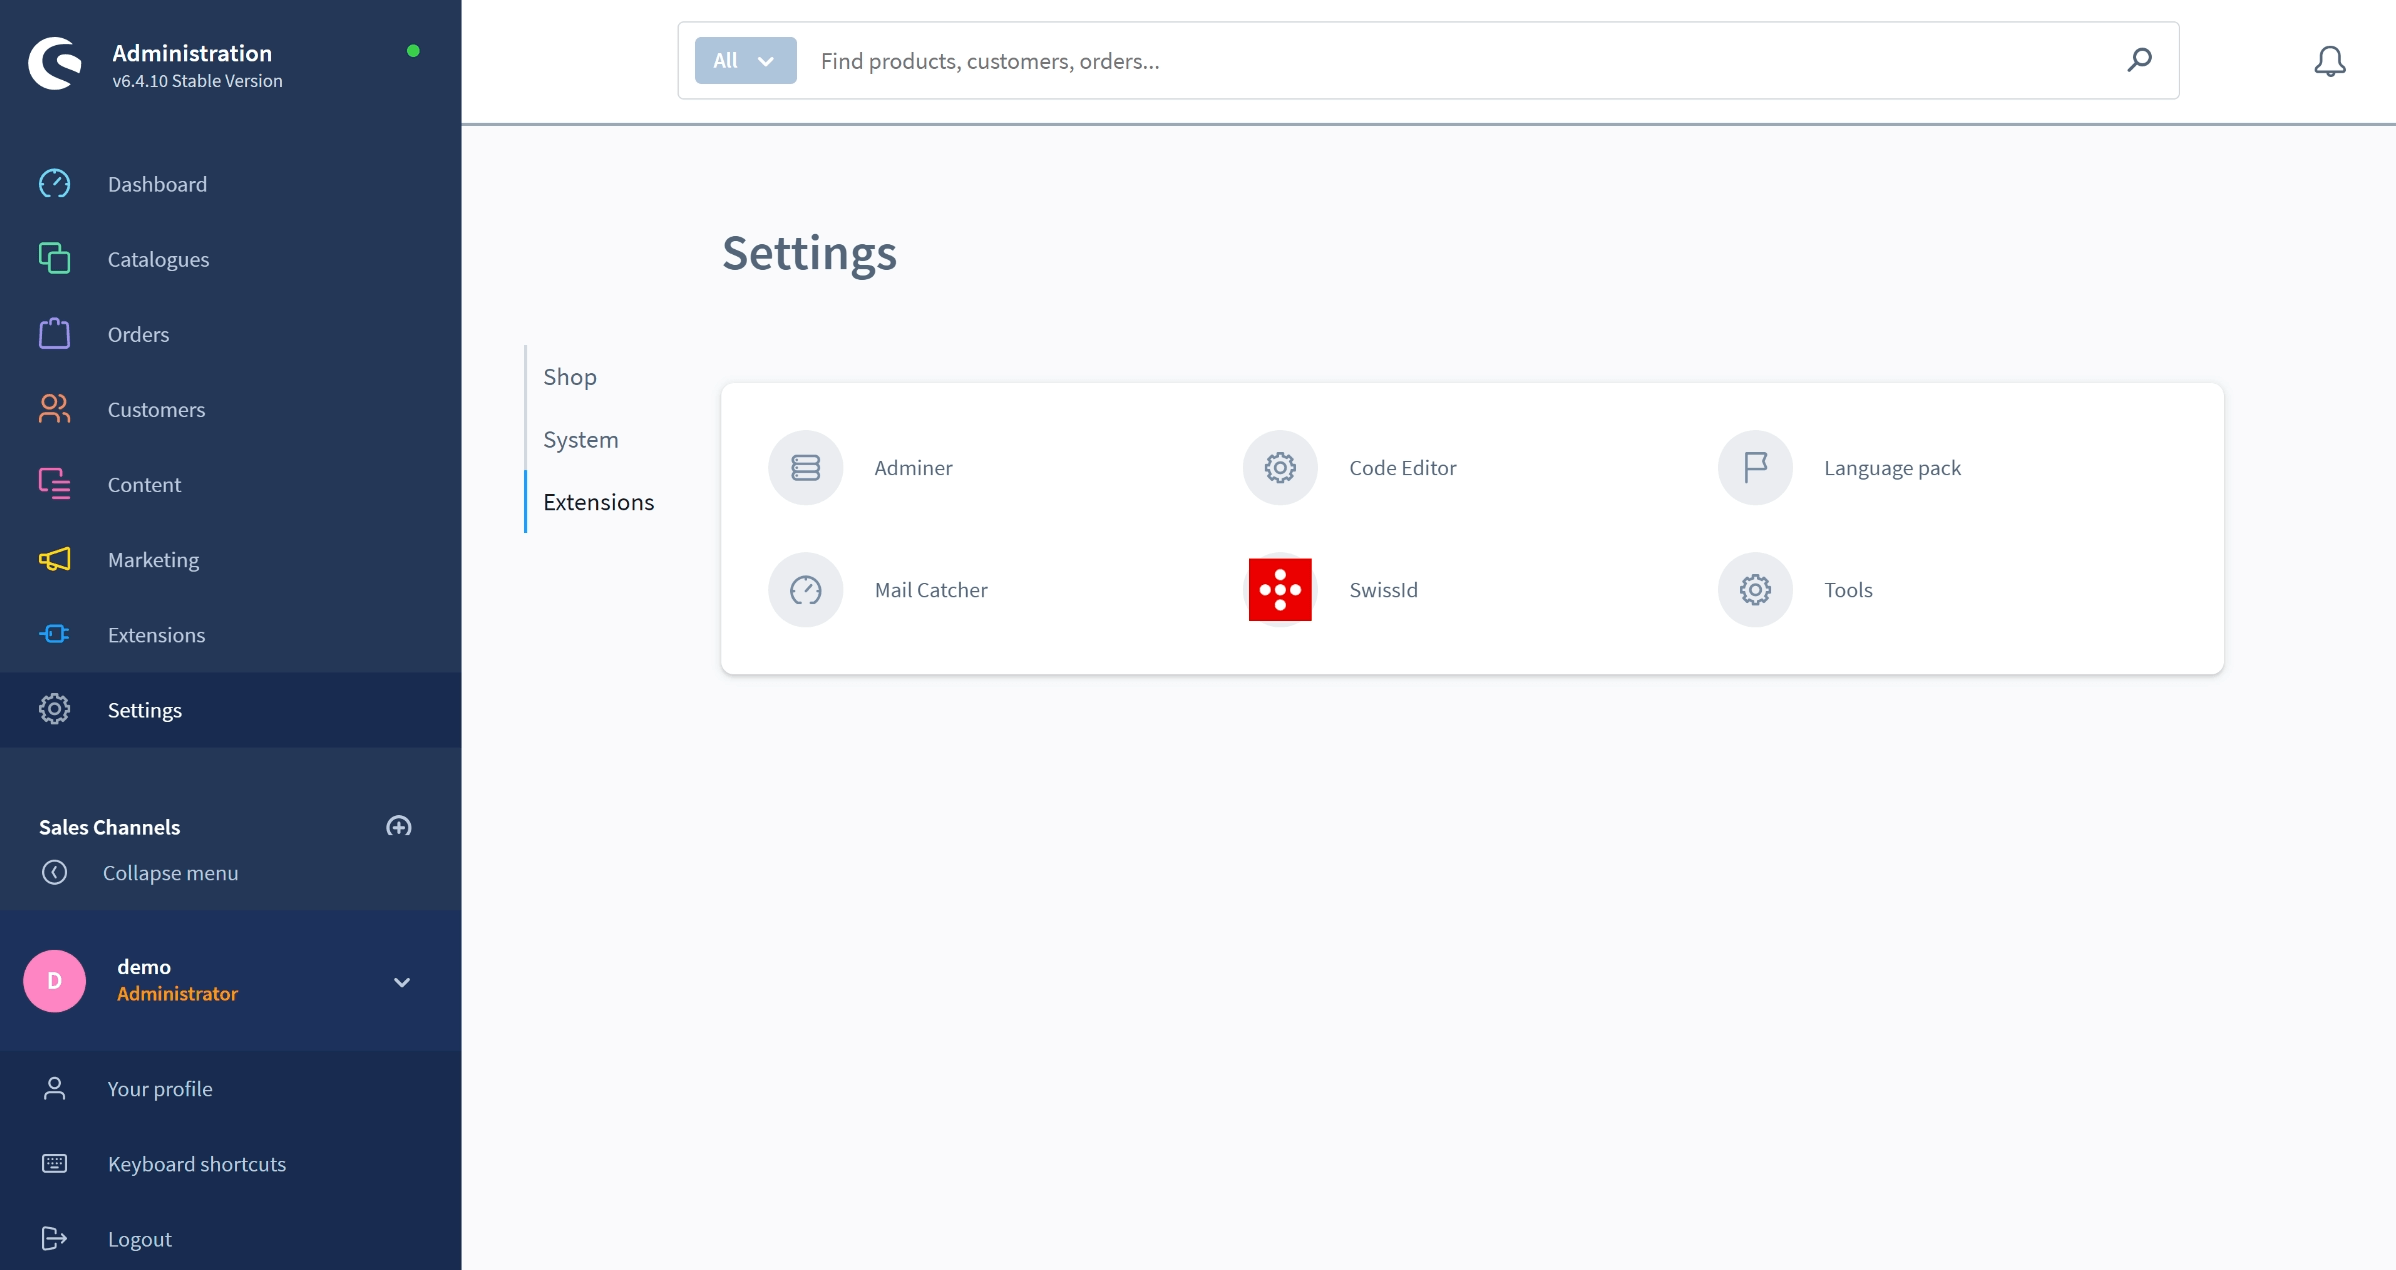Click the Logout arrow icon
Image resolution: width=2396 pixels, height=1270 pixels.
click(54, 1238)
